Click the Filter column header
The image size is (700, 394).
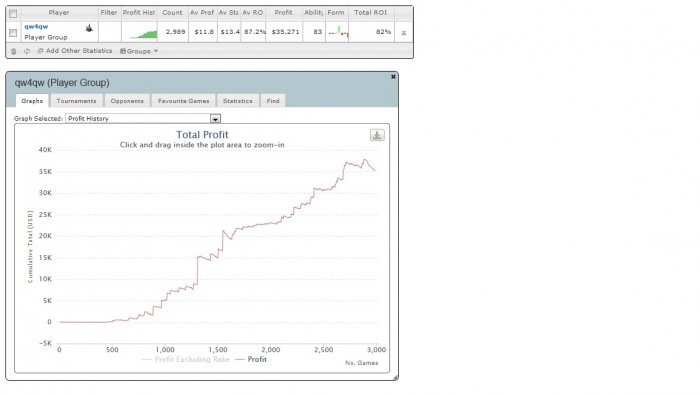[x=109, y=12]
